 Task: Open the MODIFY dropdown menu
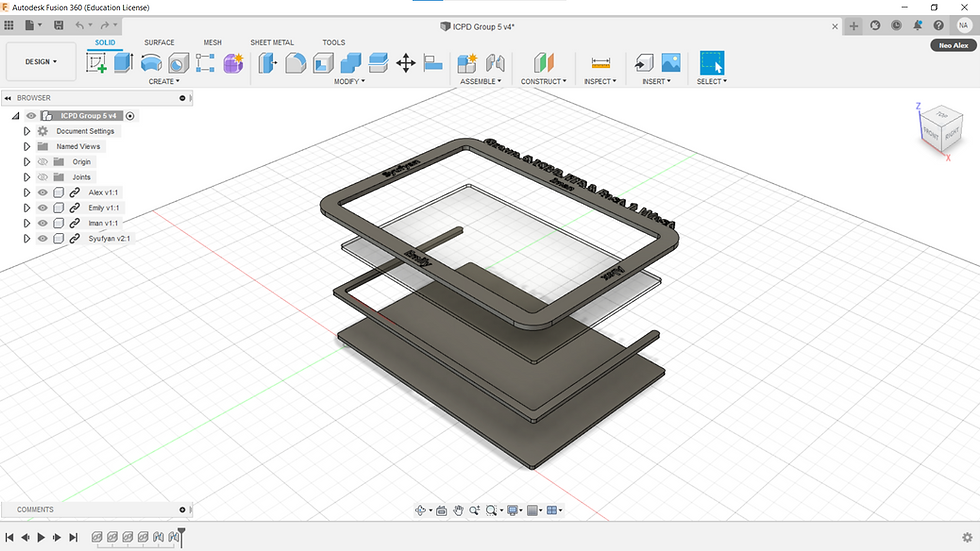(349, 81)
